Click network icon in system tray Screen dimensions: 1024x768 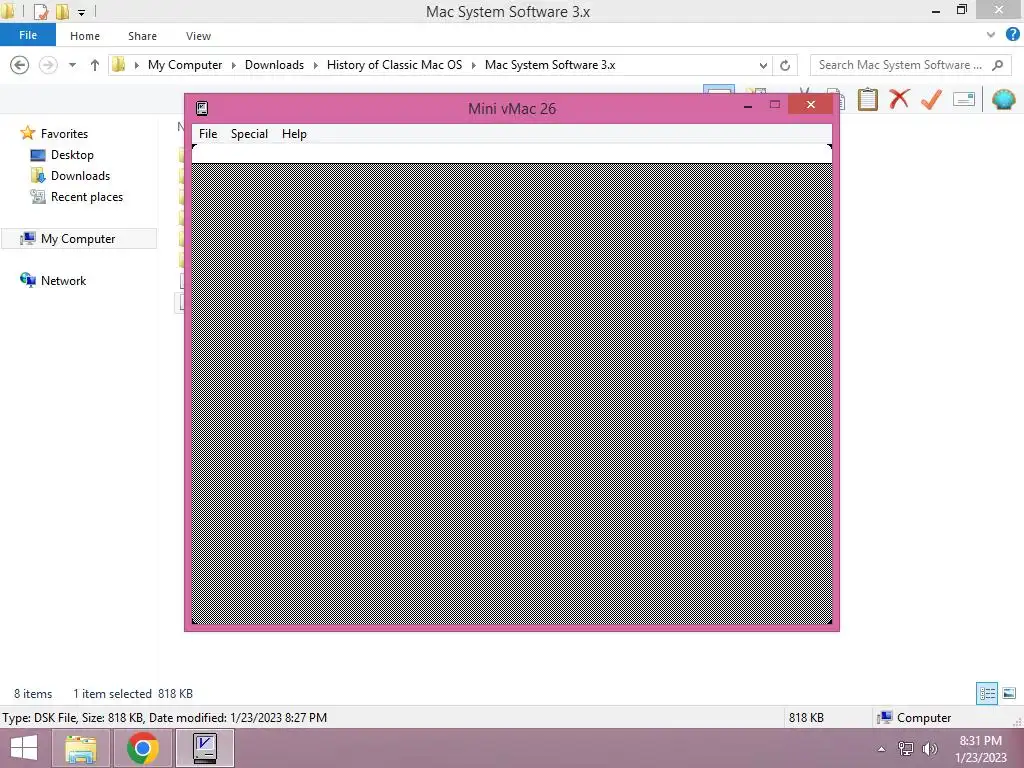906,749
